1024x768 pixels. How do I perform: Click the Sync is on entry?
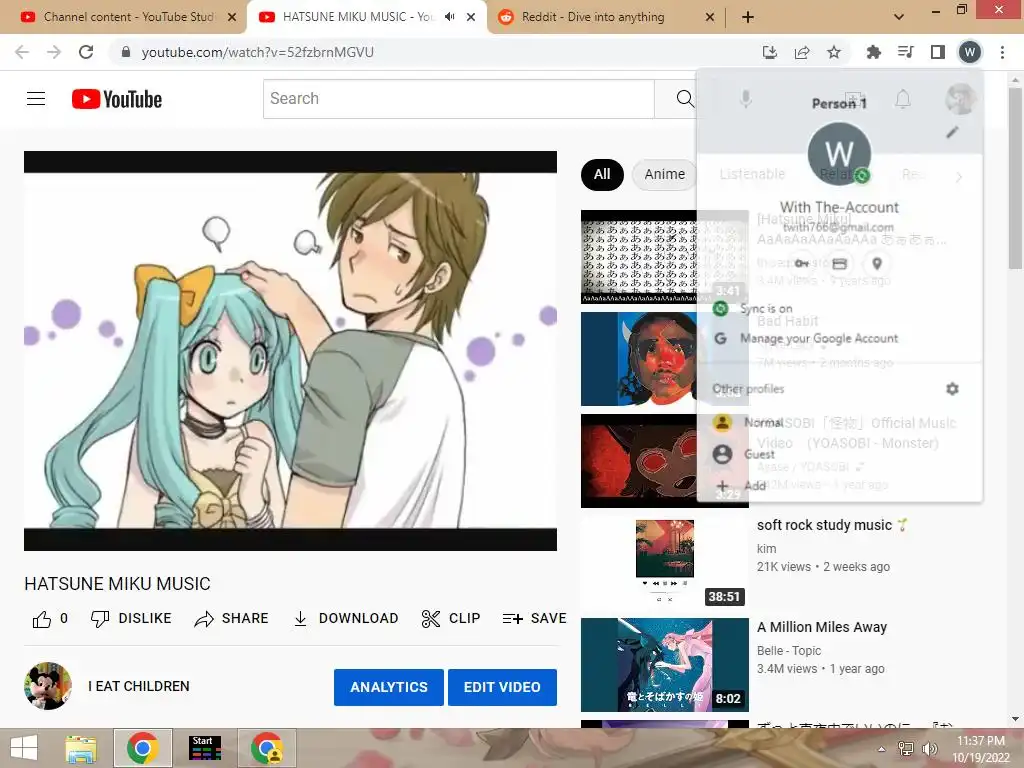click(839, 308)
